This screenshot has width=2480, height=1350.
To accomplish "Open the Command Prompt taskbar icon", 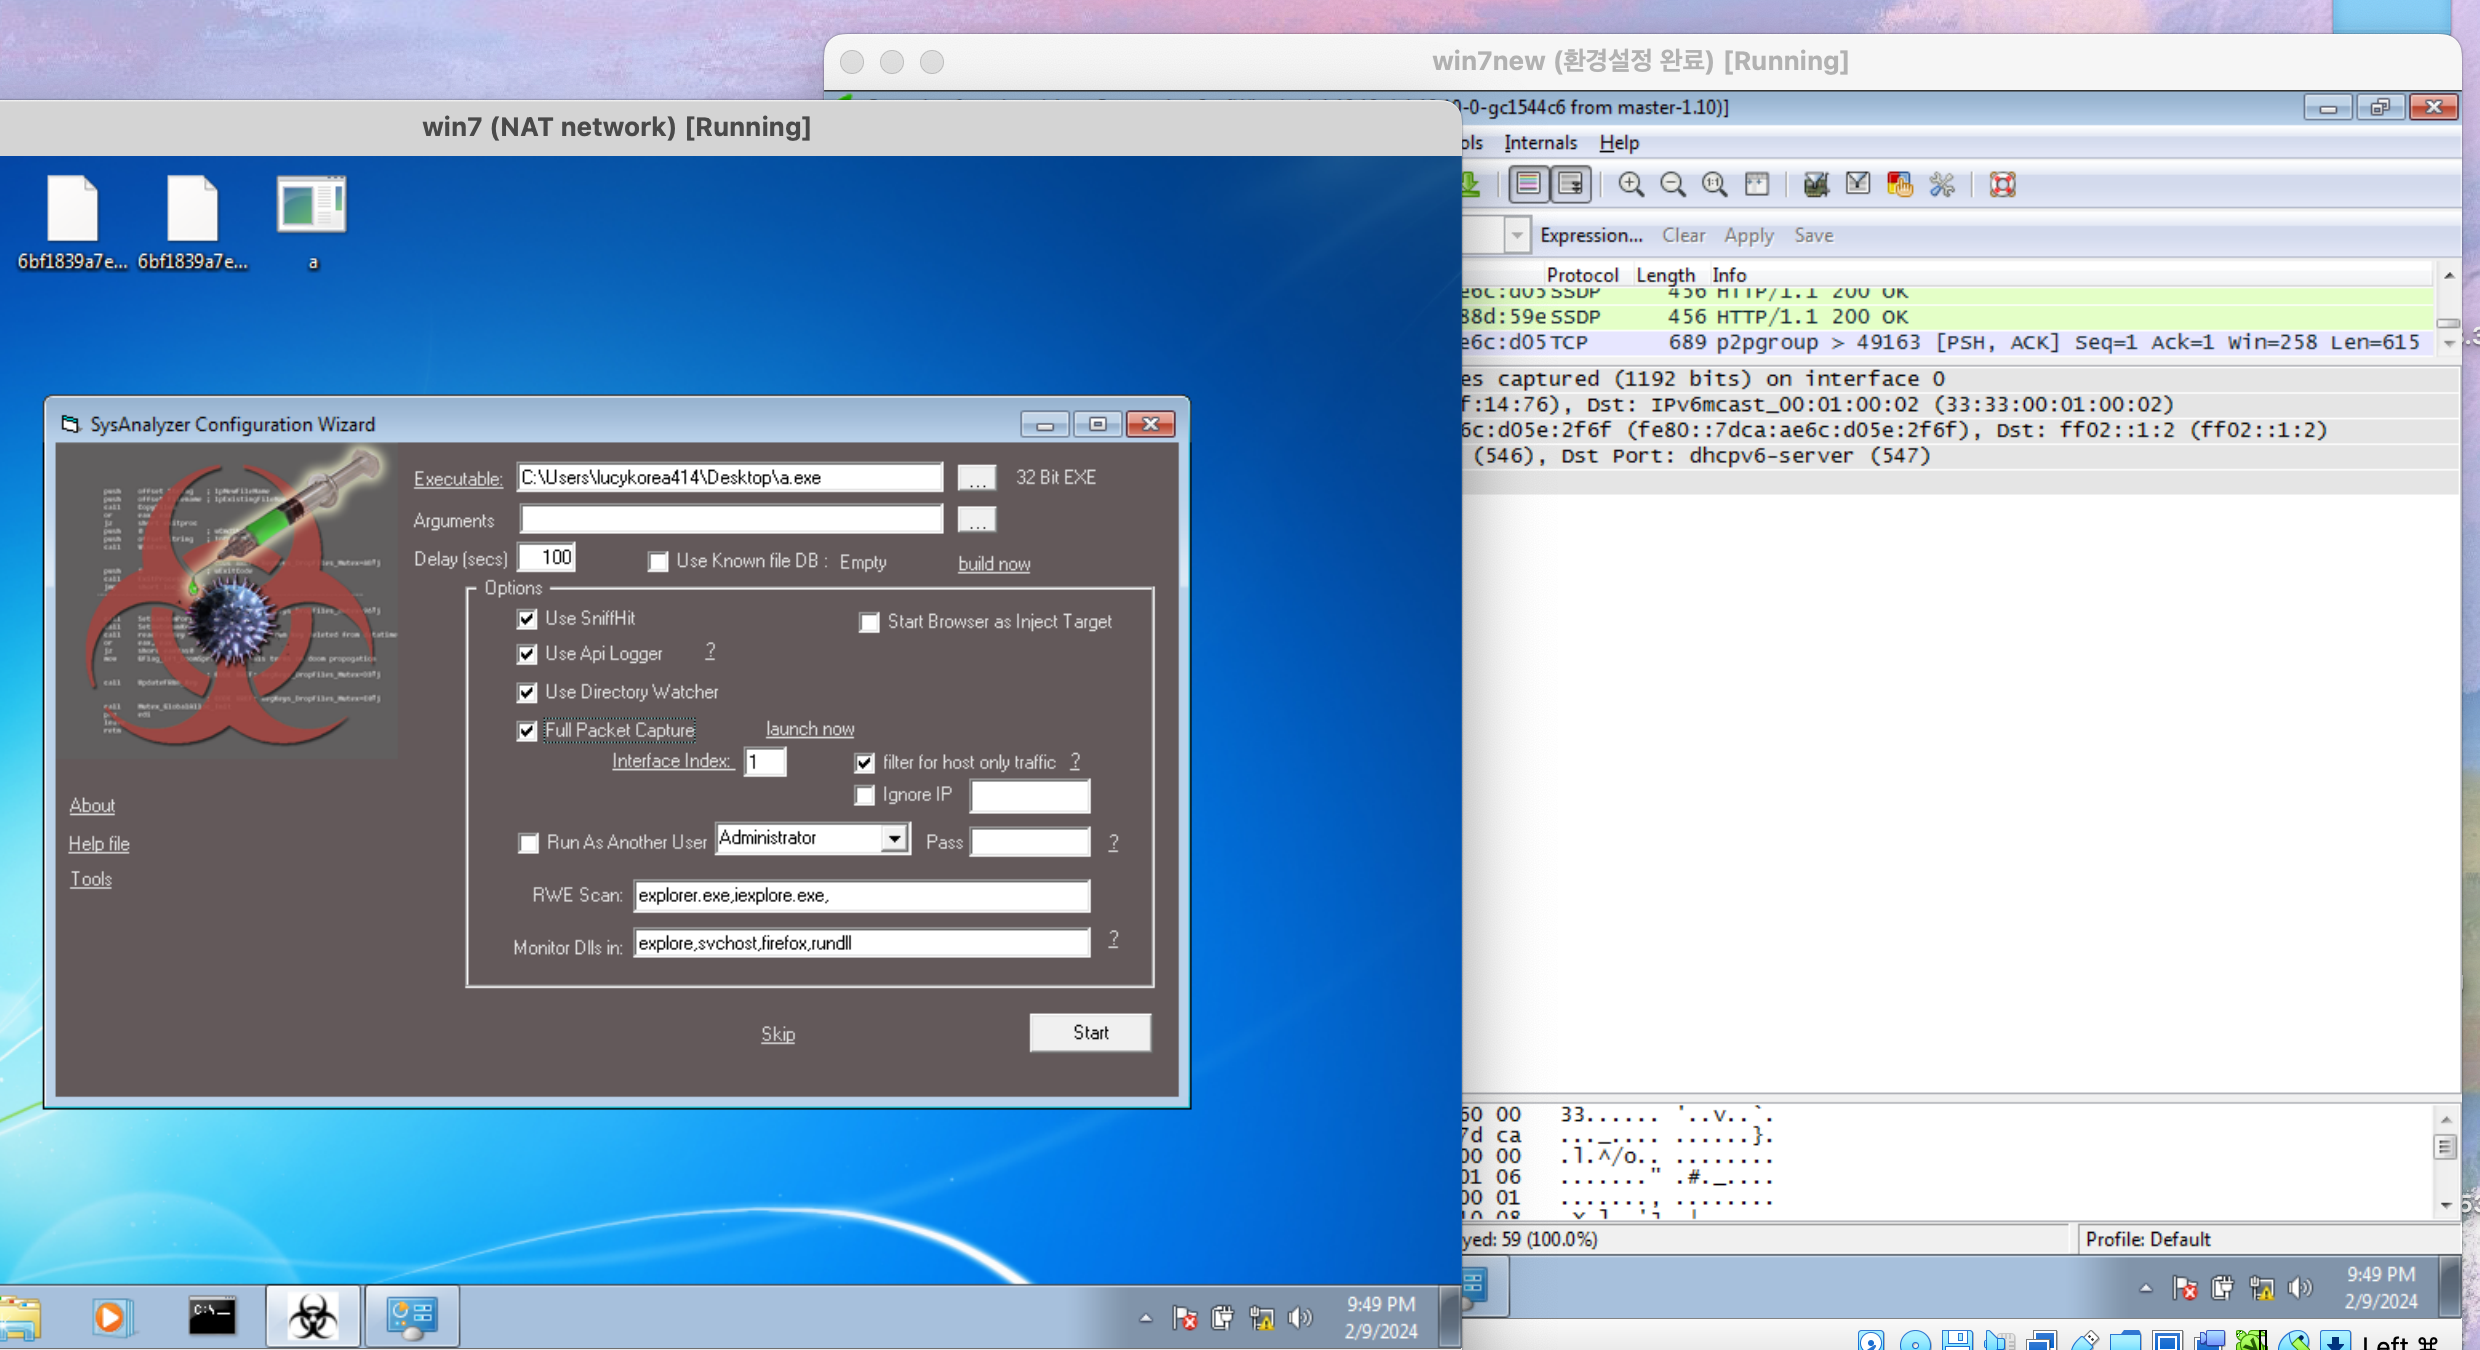I will 212,1316.
